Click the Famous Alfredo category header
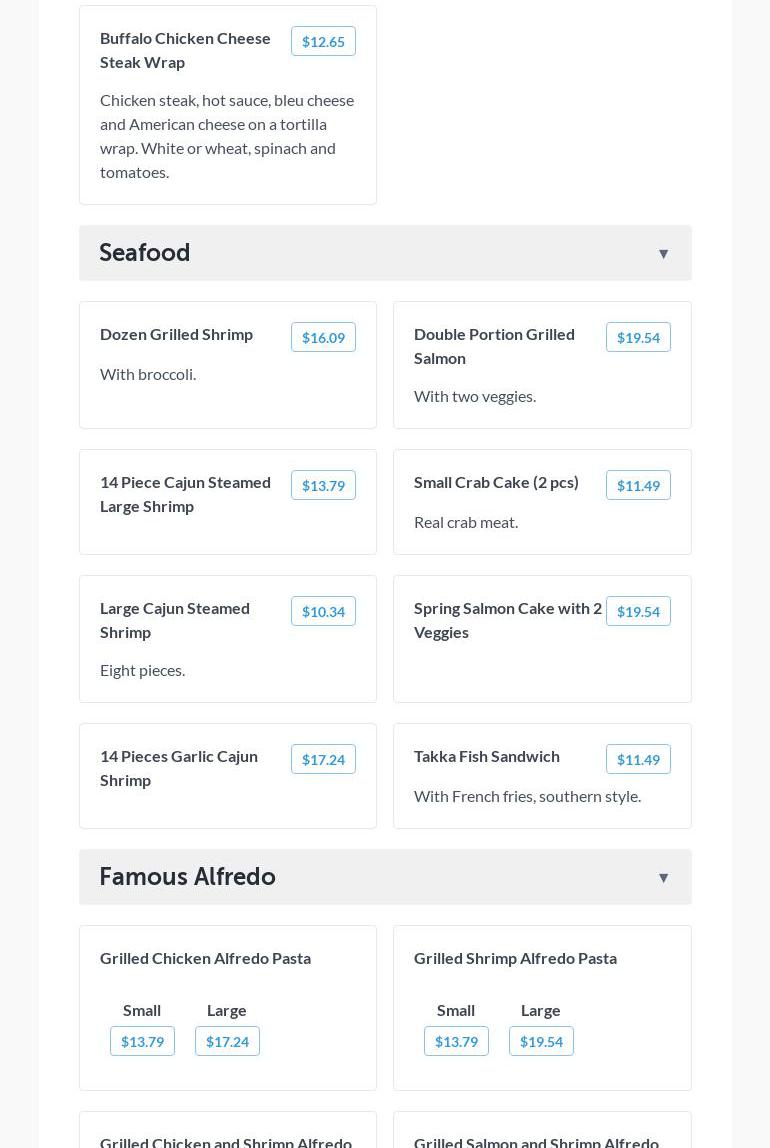Image resolution: width=770 pixels, height=1148 pixels. (x=187, y=877)
